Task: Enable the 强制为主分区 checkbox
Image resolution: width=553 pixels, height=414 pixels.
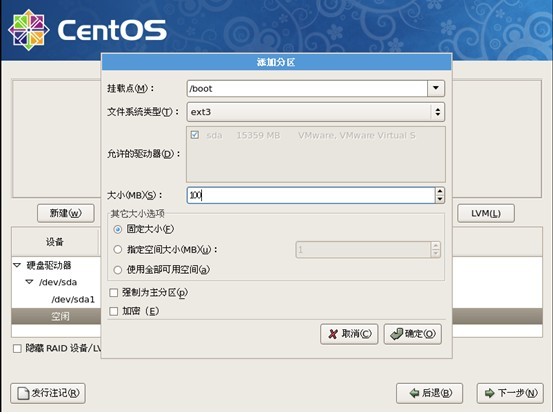Action: (114, 293)
